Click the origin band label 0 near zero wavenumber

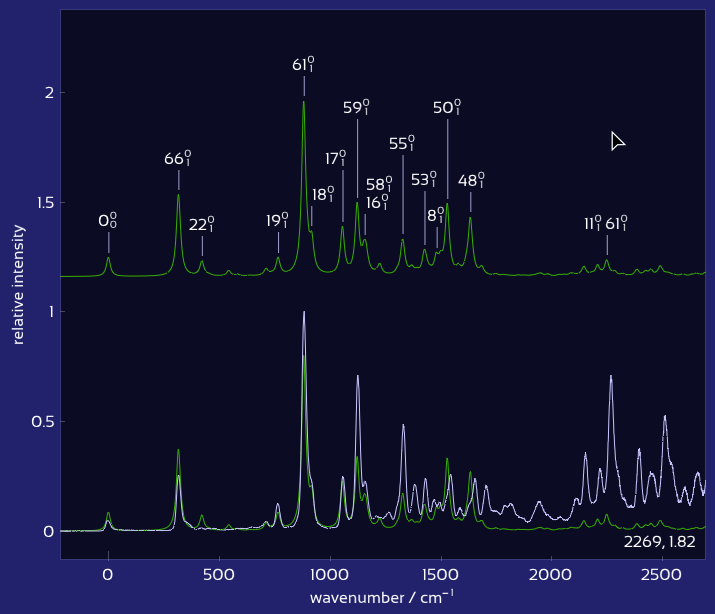(108, 221)
